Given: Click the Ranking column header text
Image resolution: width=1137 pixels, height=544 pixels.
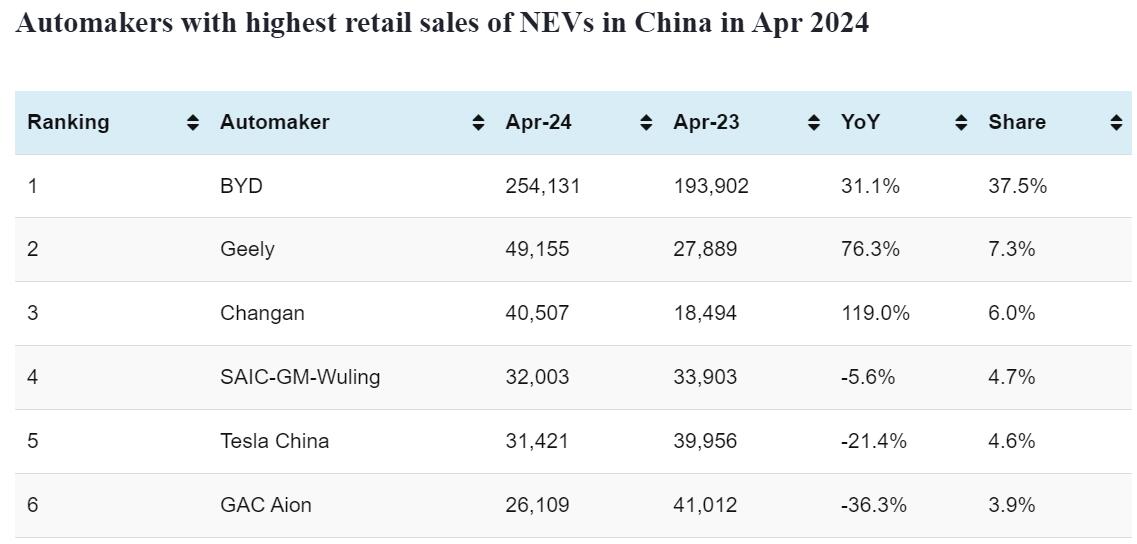Looking at the screenshot, I should point(68,122).
